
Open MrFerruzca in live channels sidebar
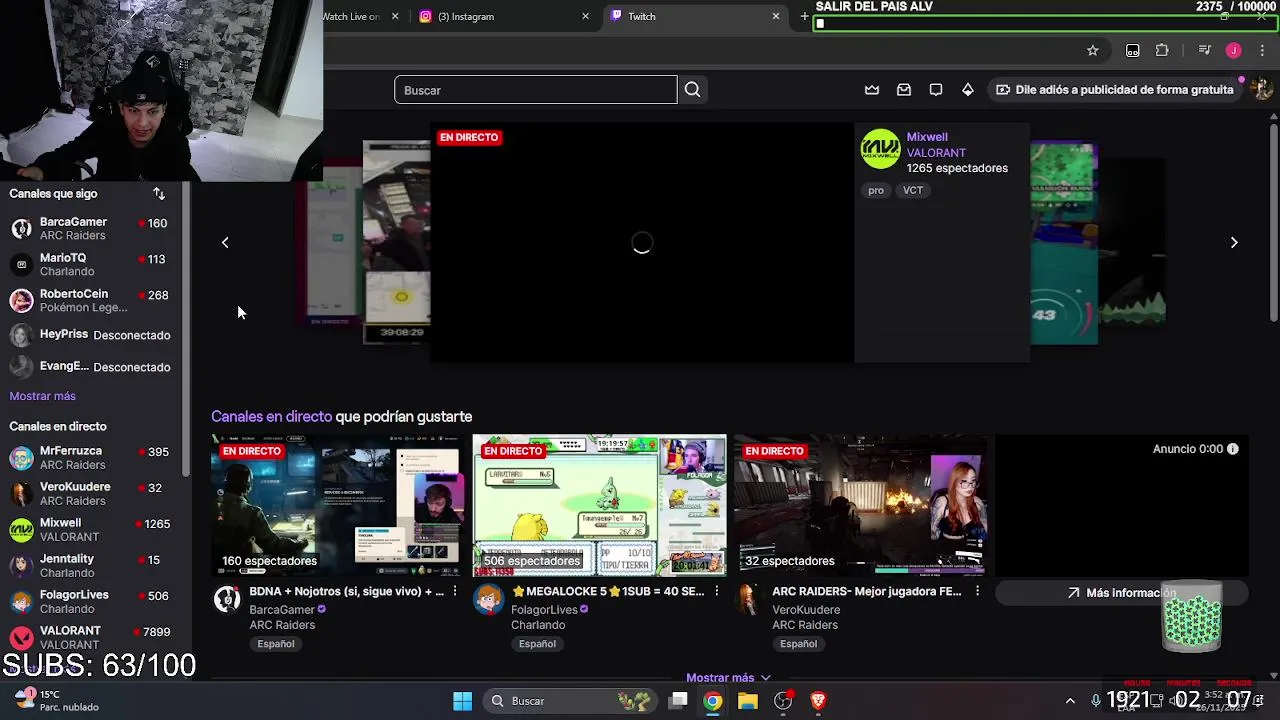pos(90,458)
